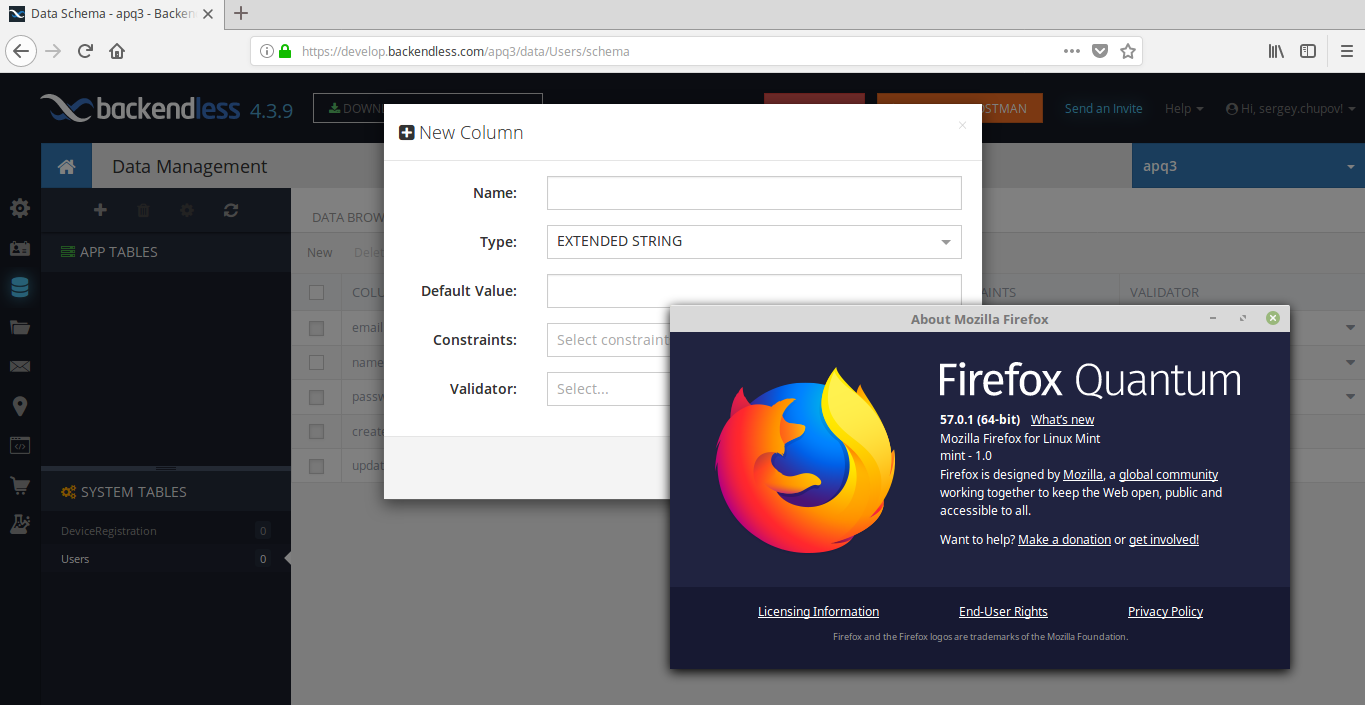Click New button in schema toolbar
Image resolution: width=1365 pixels, height=705 pixels.
(x=320, y=253)
